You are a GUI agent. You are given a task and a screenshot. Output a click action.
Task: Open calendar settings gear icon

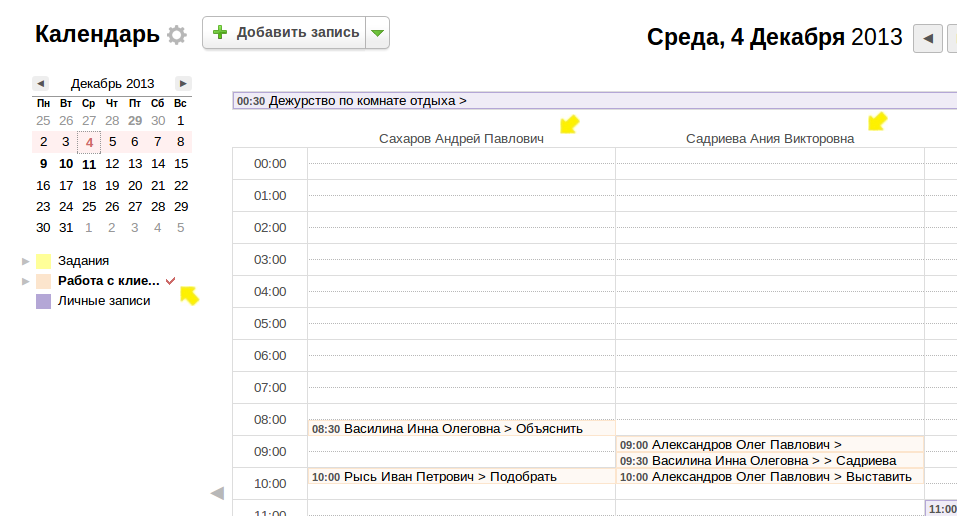point(177,35)
